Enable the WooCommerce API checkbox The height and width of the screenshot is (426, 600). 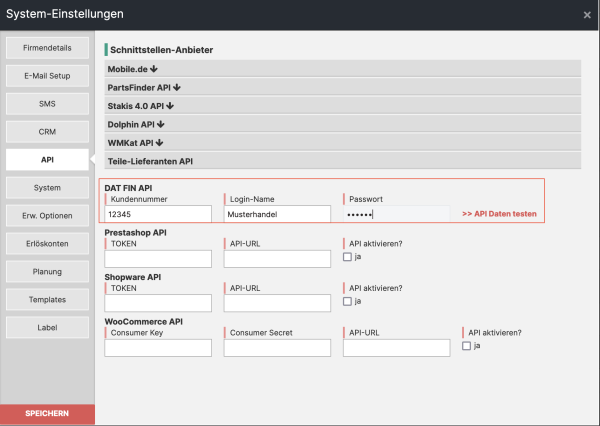pyautogui.click(x=467, y=346)
